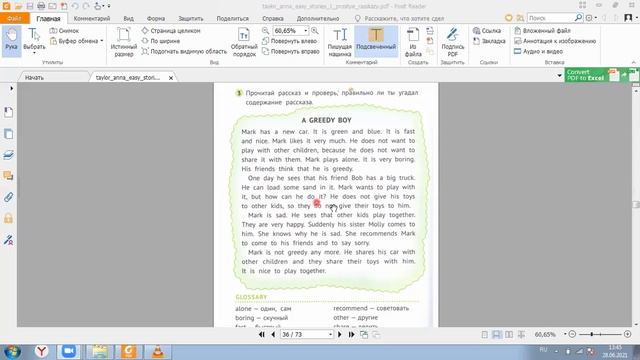The width and height of the screenshot is (640, 360).
Task: Create PDF Из файла
Action: pos(413,42)
